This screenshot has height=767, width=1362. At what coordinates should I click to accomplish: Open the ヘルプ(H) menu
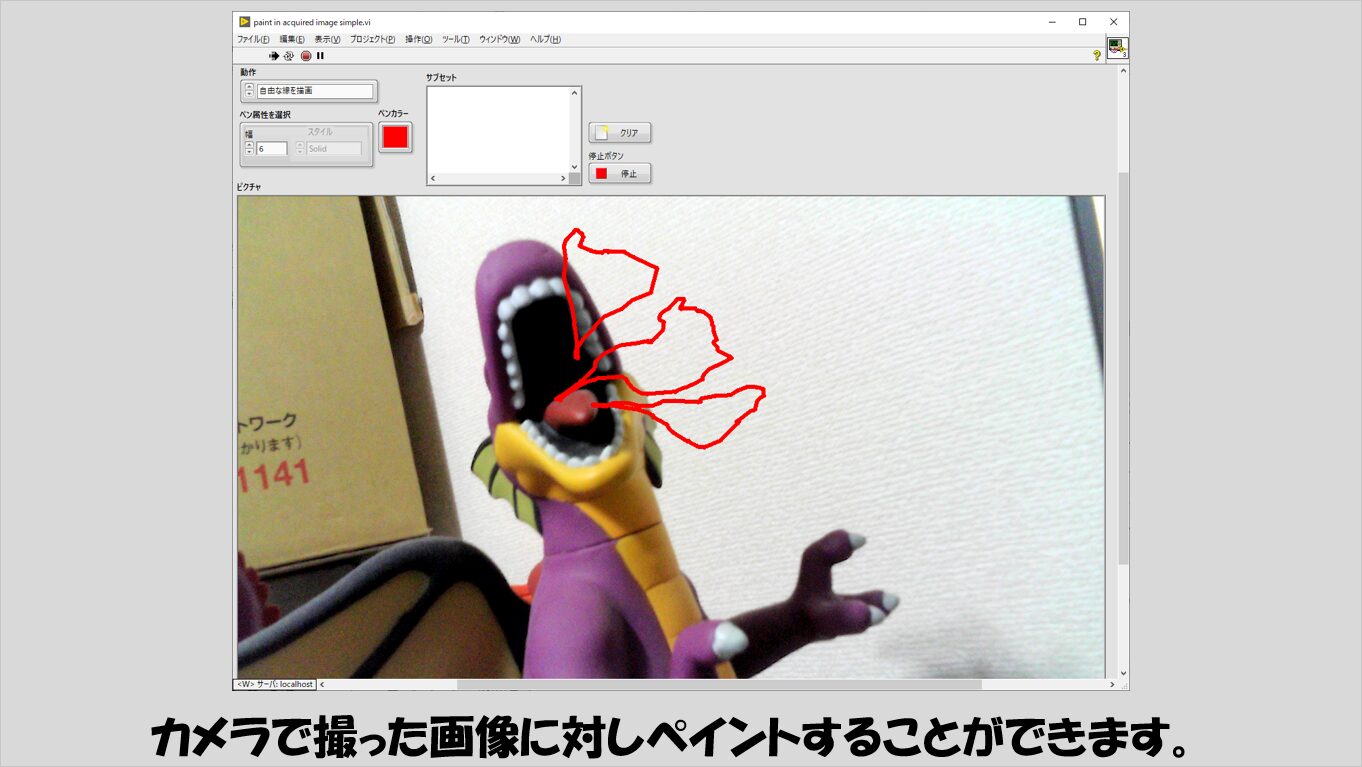click(545, 39)
